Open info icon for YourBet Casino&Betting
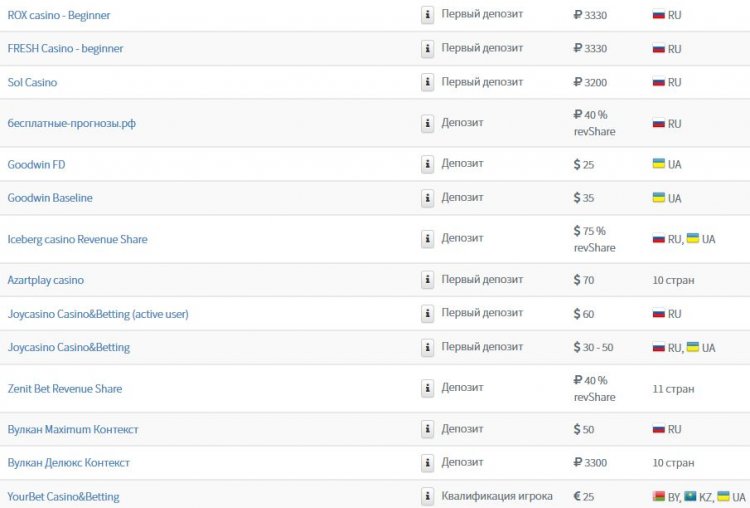Viewport: 750px width, 508px height. click(427, 497)
